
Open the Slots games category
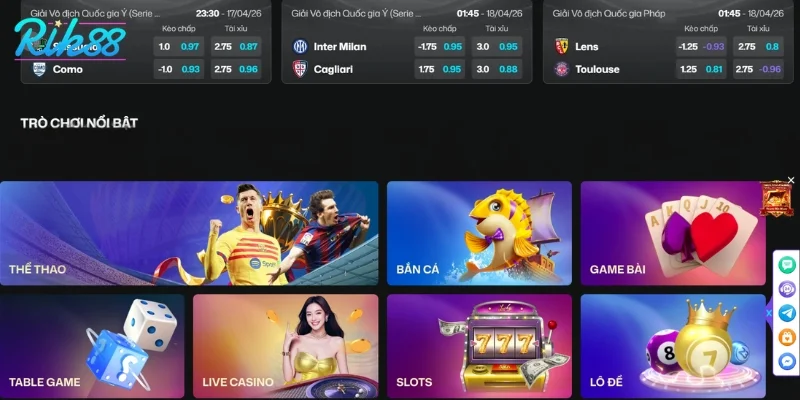479,346
